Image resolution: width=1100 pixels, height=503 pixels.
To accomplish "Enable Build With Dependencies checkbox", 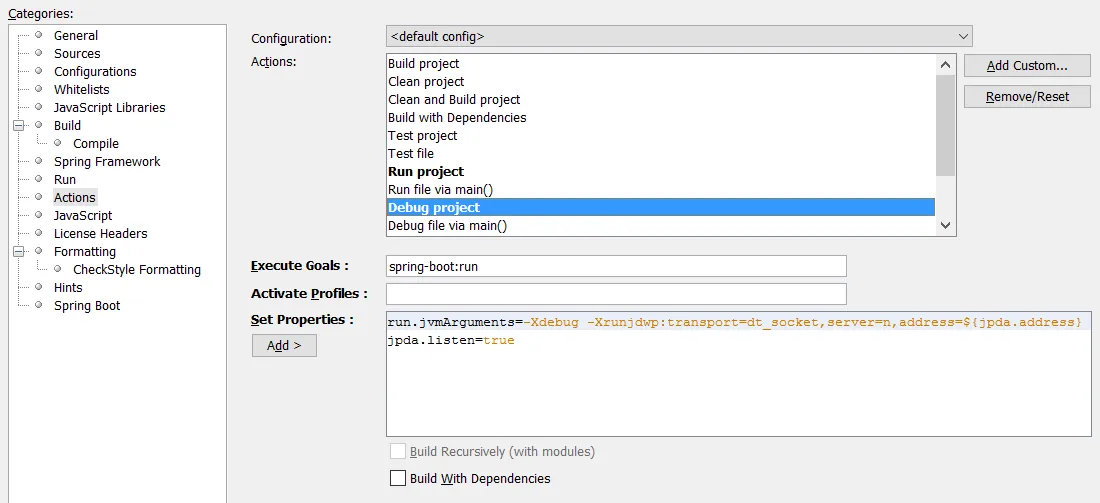I will point(398,478).
